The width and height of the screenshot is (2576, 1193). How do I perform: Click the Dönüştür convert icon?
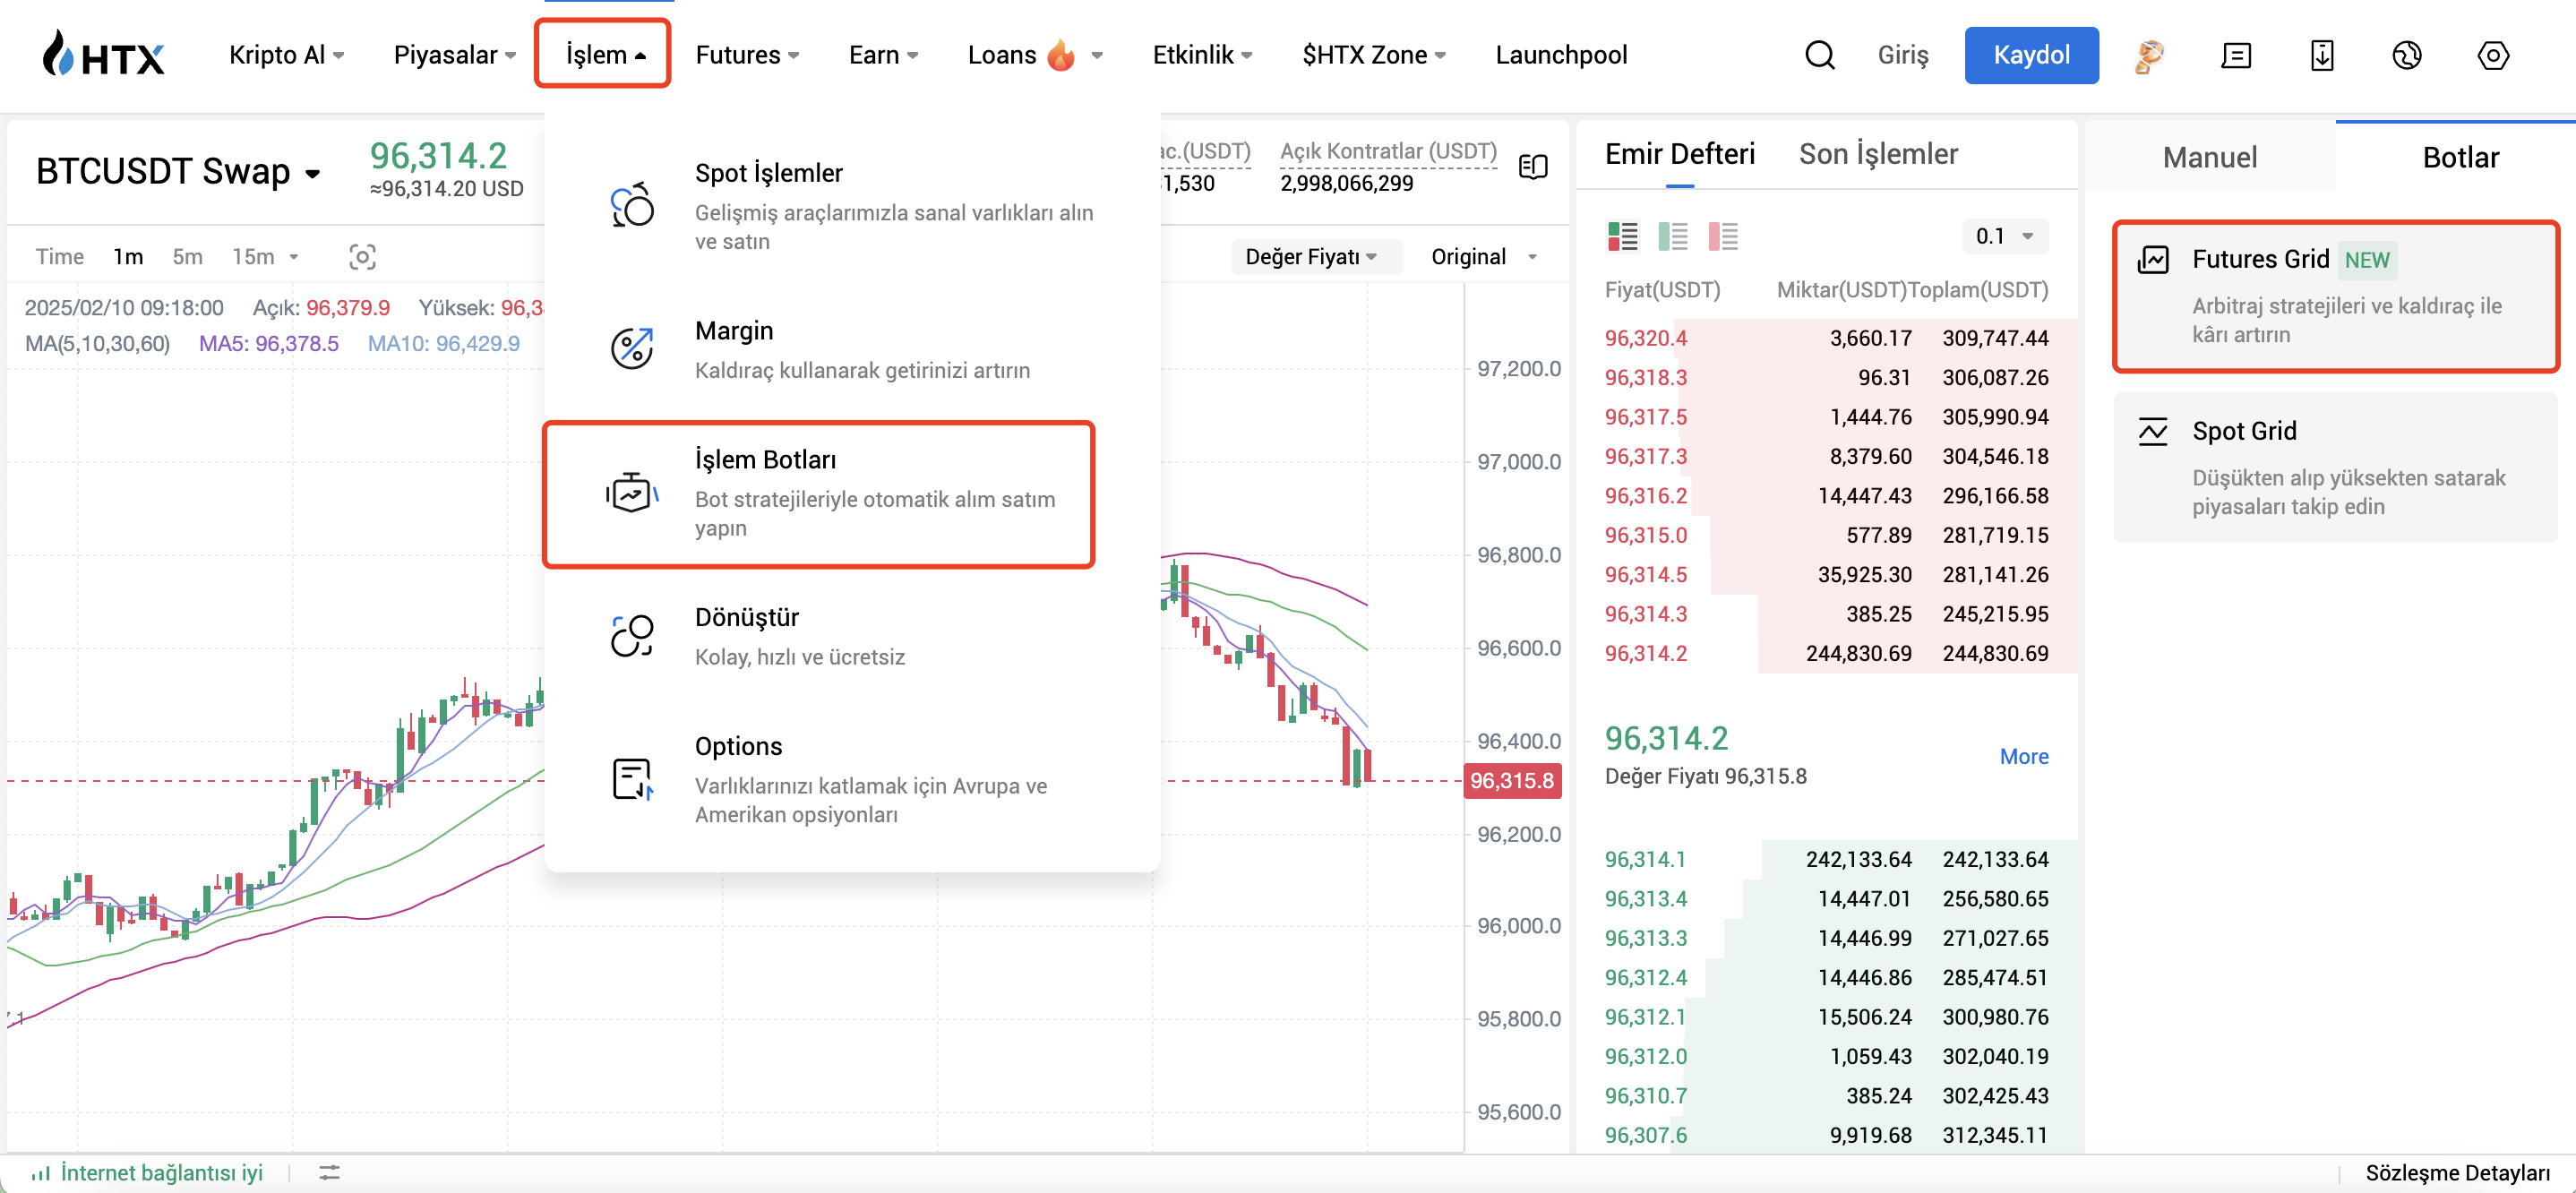point(632,636)
